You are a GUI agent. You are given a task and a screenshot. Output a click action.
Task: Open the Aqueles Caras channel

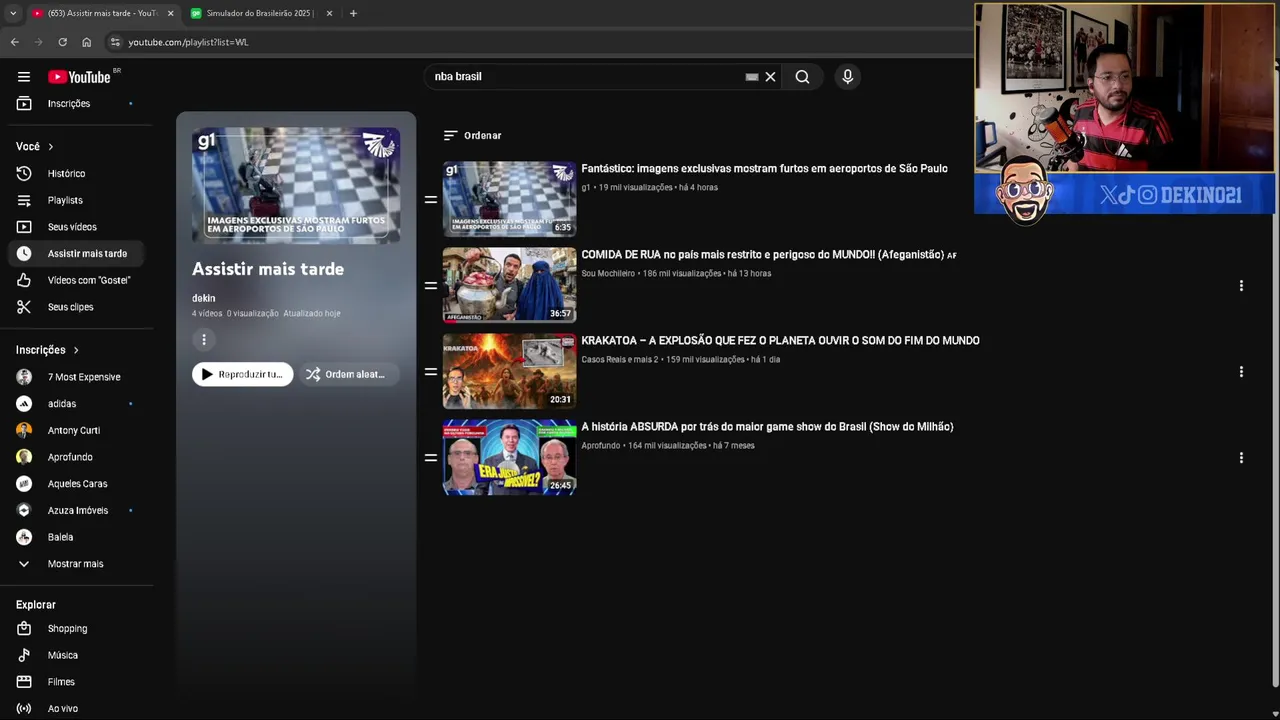click(x=77, y=484)
